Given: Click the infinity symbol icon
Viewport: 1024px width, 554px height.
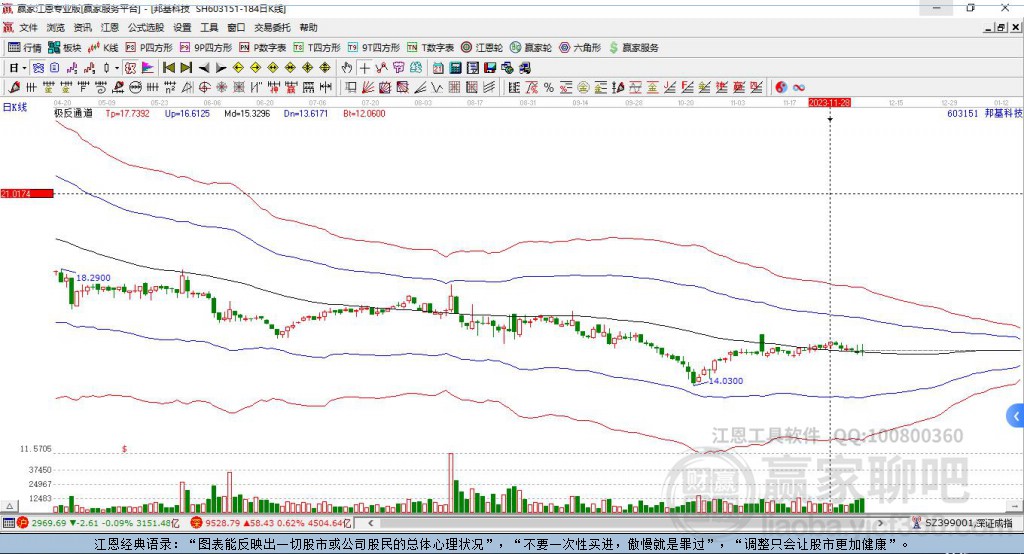Looking at the screenshot, I should coord(799,88).
